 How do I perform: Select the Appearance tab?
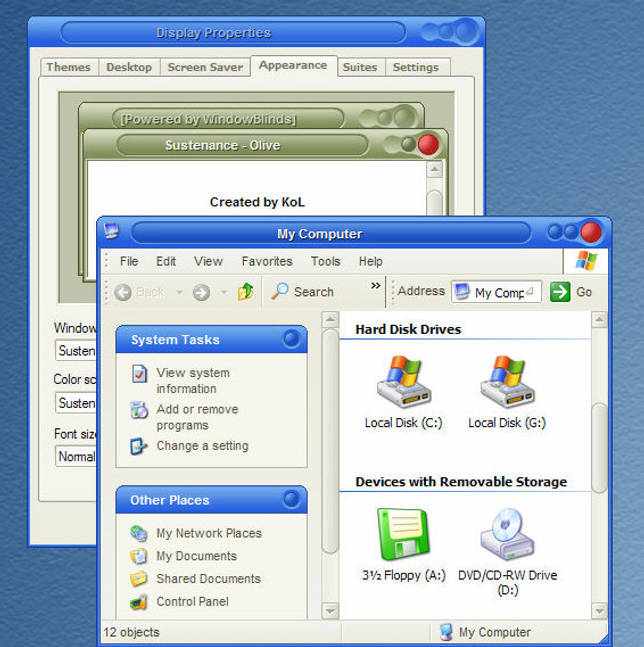pos(293,65)
